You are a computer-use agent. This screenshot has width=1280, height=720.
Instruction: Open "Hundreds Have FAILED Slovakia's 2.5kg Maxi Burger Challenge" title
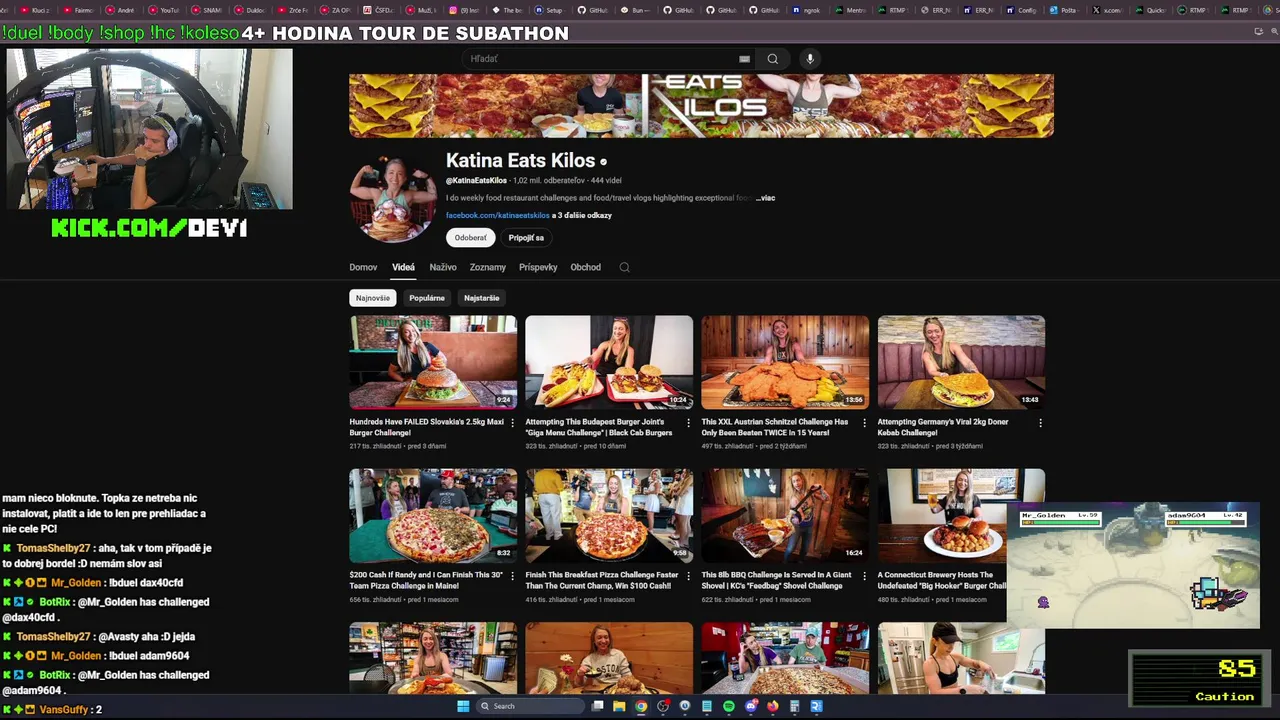coord(427,427)
